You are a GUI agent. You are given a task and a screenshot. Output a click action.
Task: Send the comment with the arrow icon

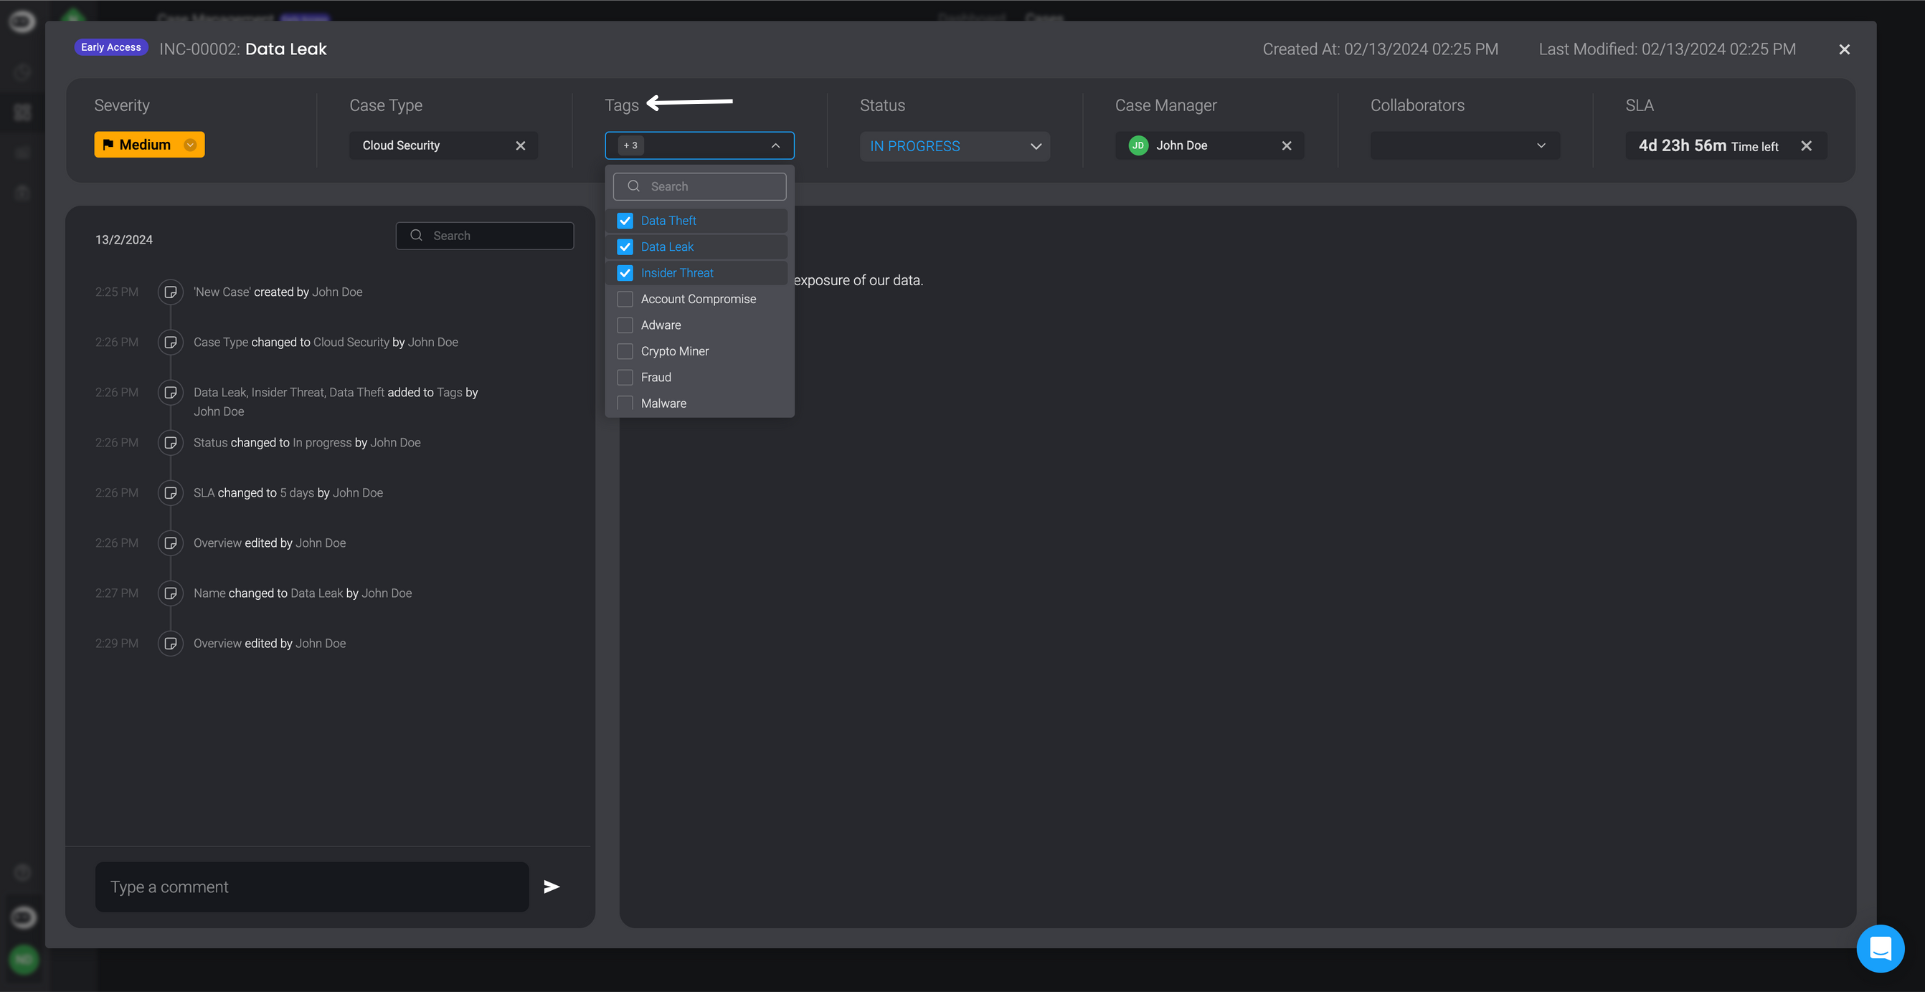tap(551, 887)
